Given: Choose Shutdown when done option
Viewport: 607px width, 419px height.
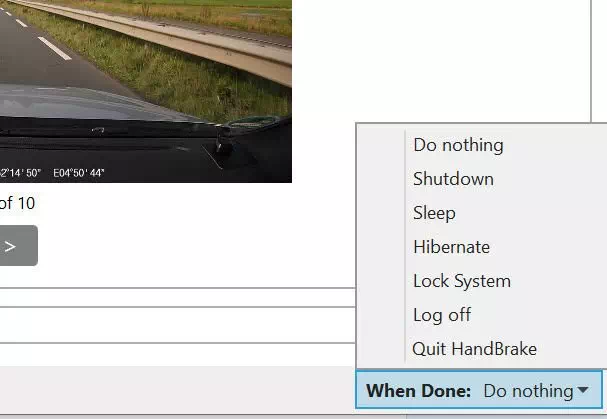Looking at the screenshot, I should (x=482, y=179).
